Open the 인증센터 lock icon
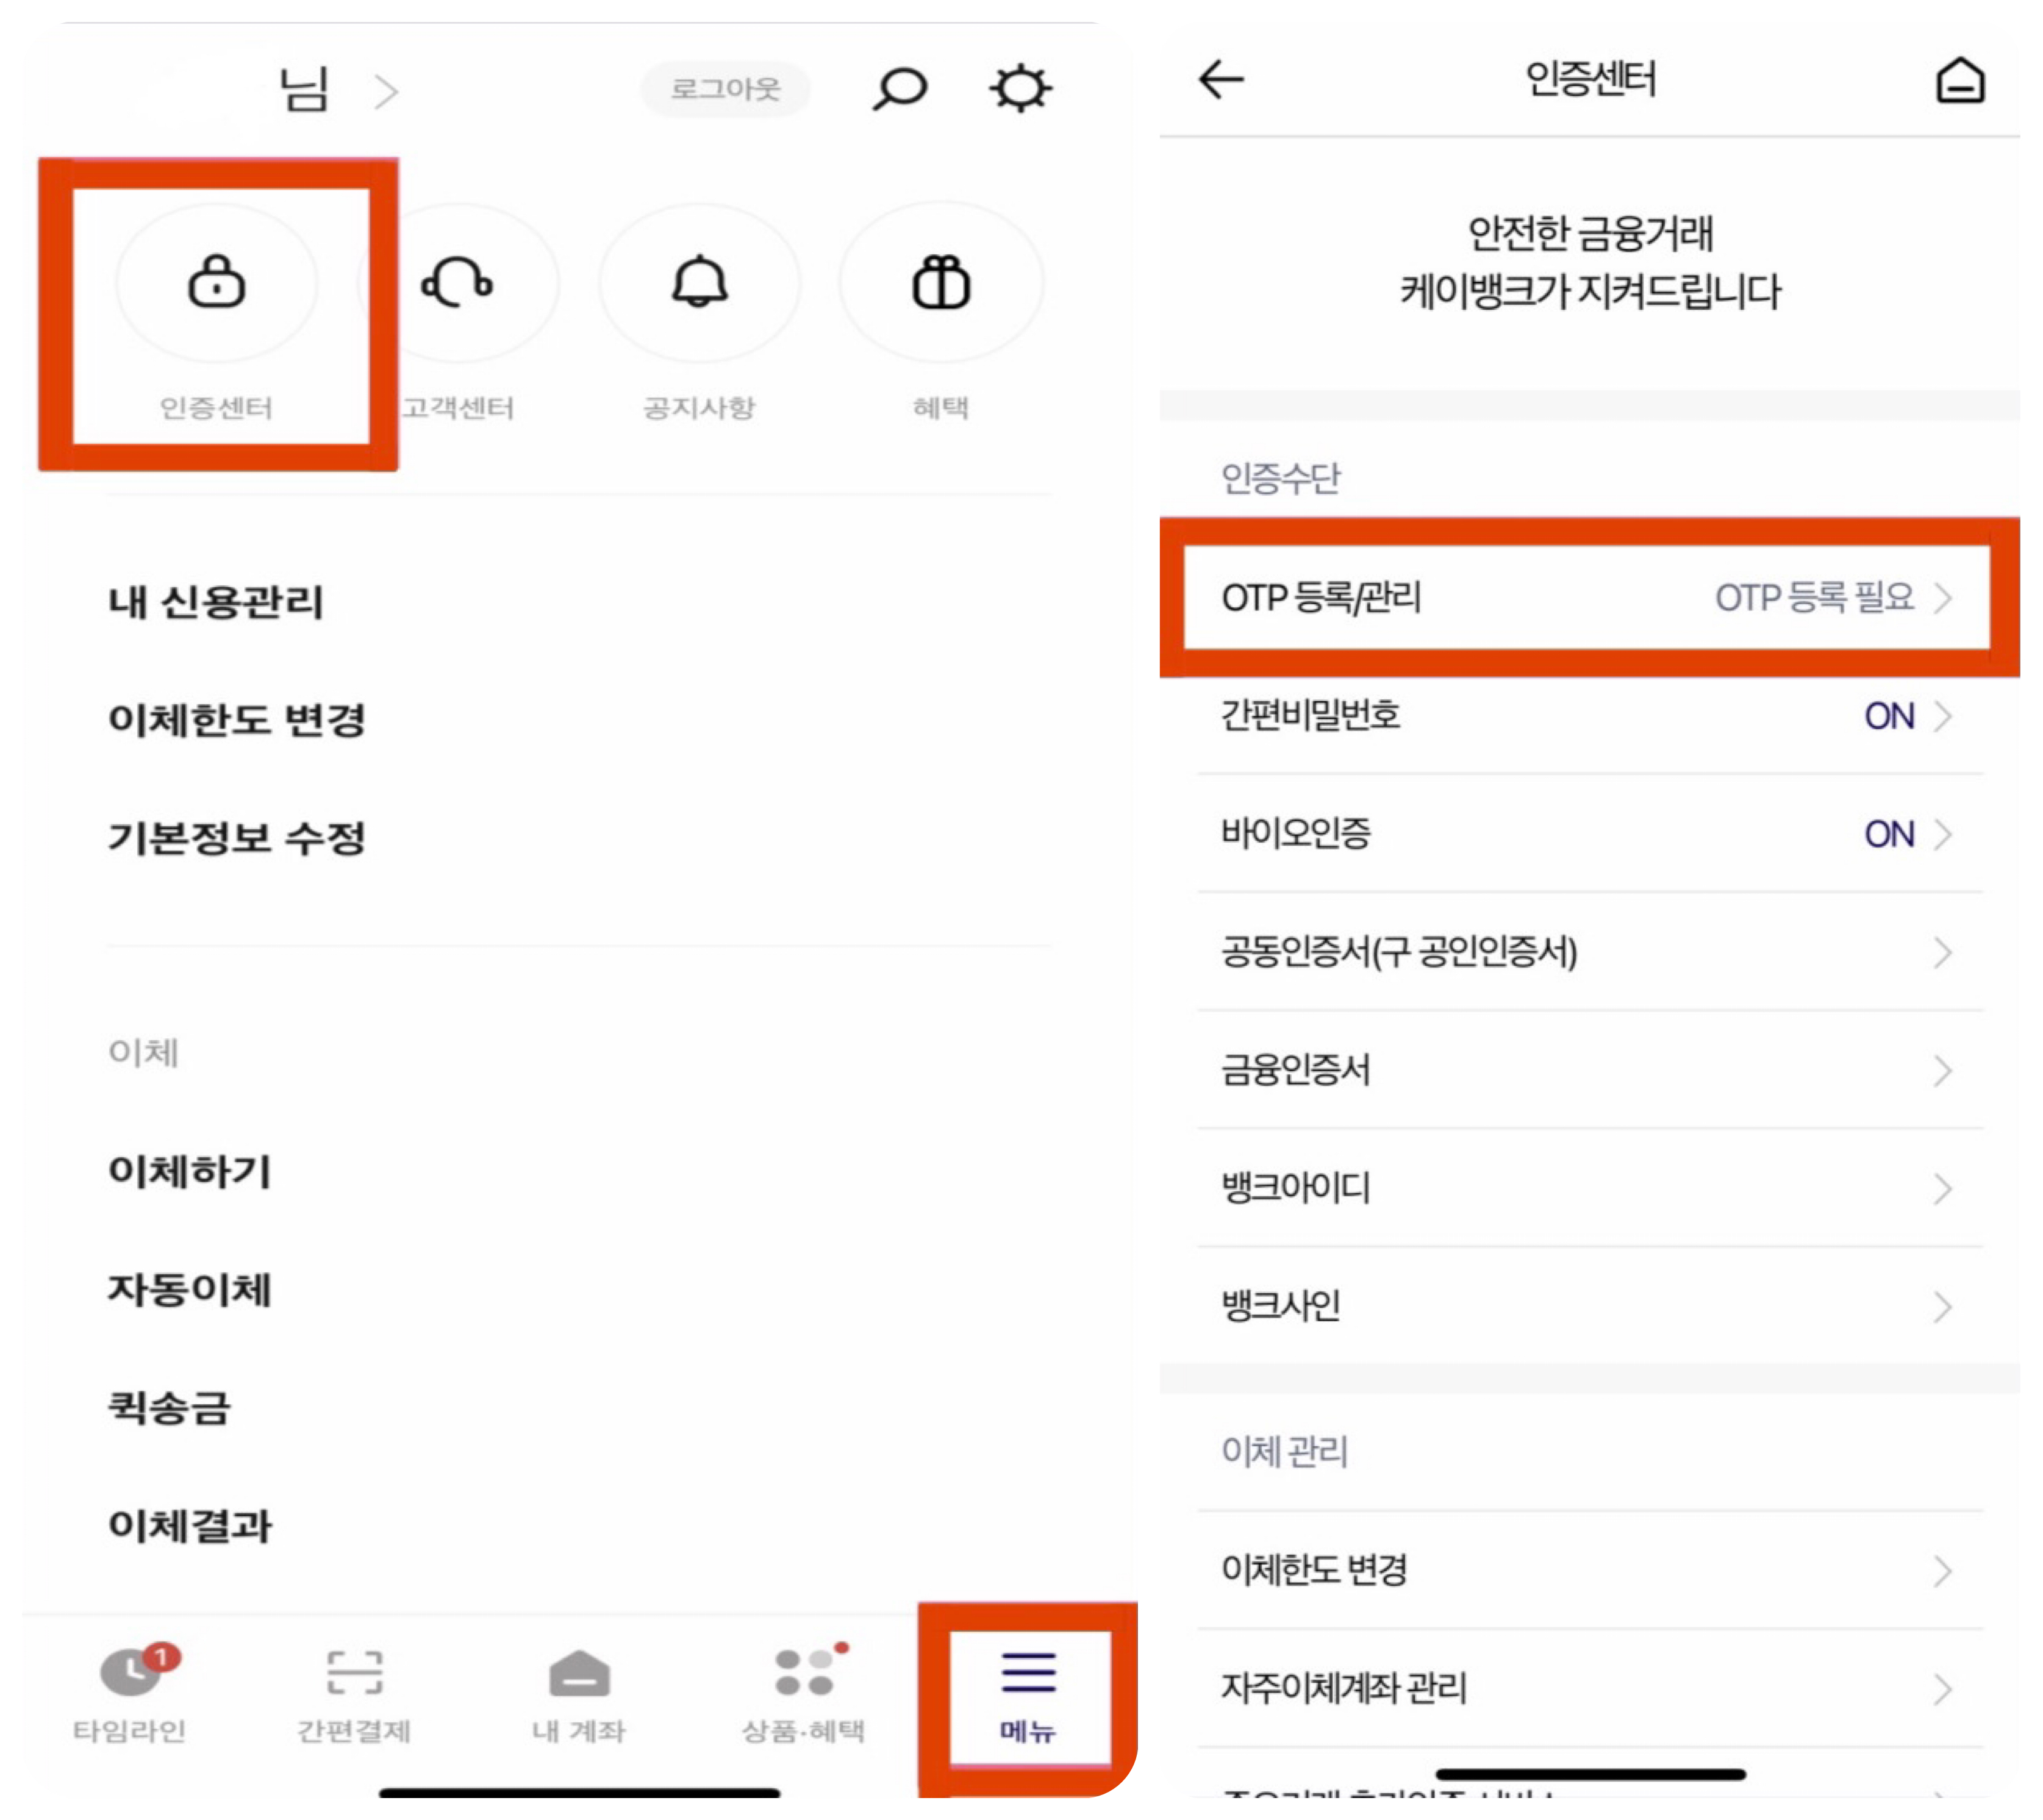The image size is (2043, 1820). click(x=217, y=283)
